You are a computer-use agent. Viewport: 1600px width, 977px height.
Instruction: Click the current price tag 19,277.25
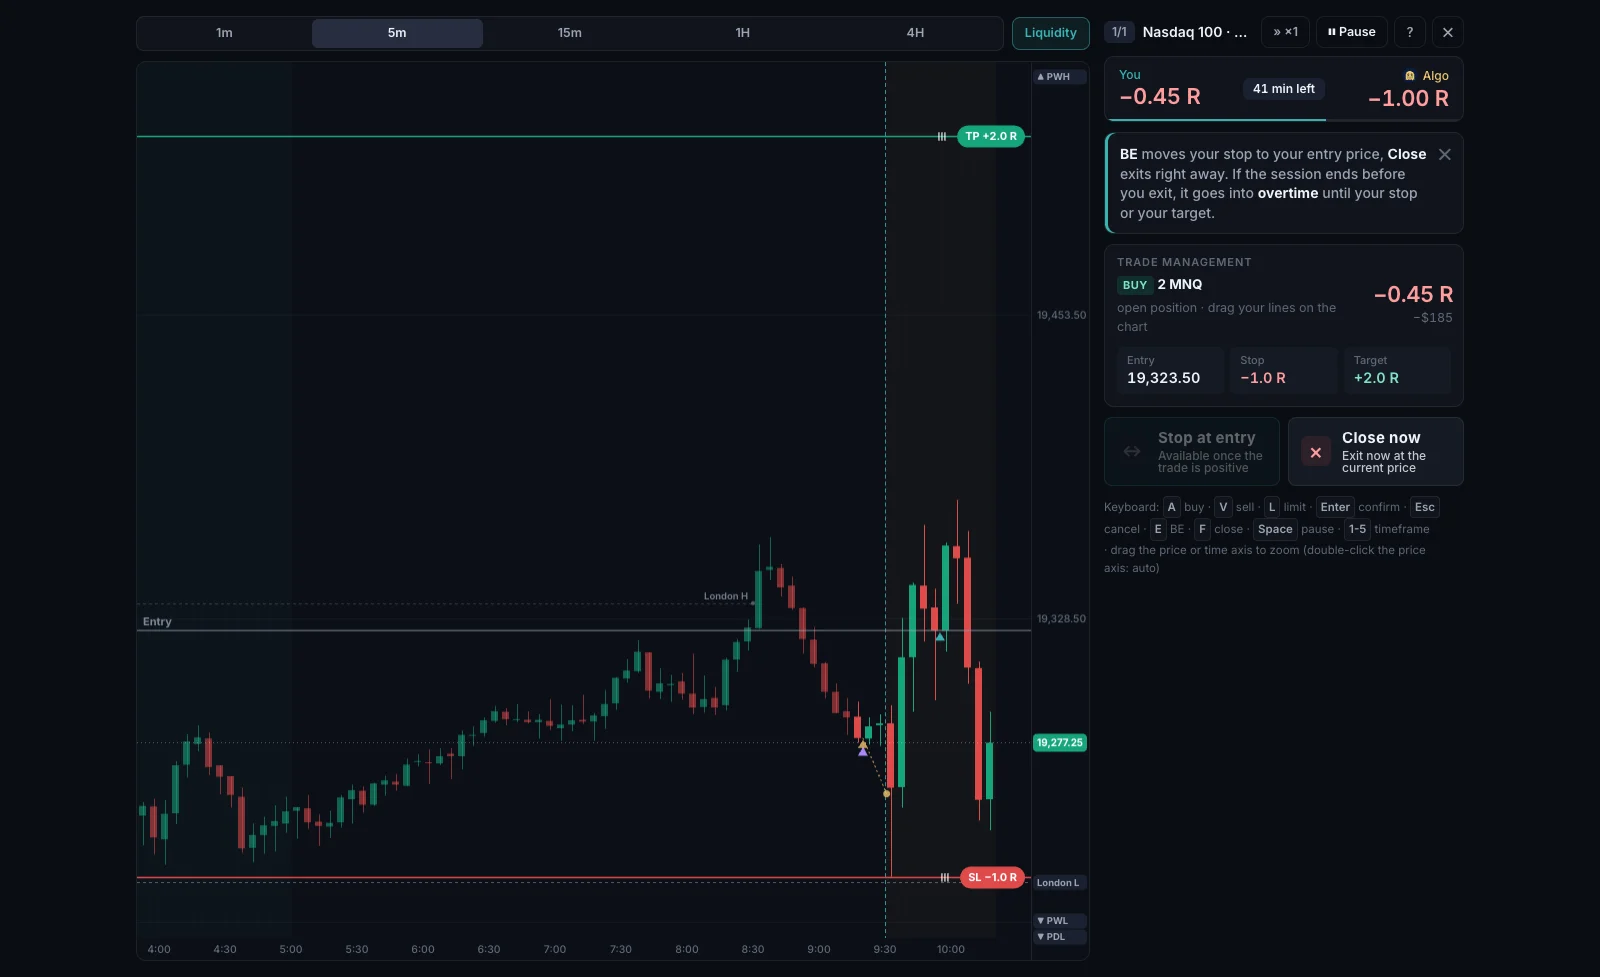pos(1059,742)
